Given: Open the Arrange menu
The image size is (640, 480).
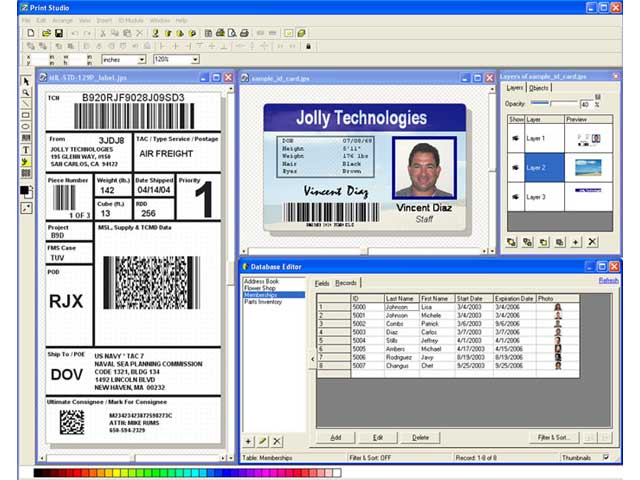Looking at the screenshot, I should point(62,20).
